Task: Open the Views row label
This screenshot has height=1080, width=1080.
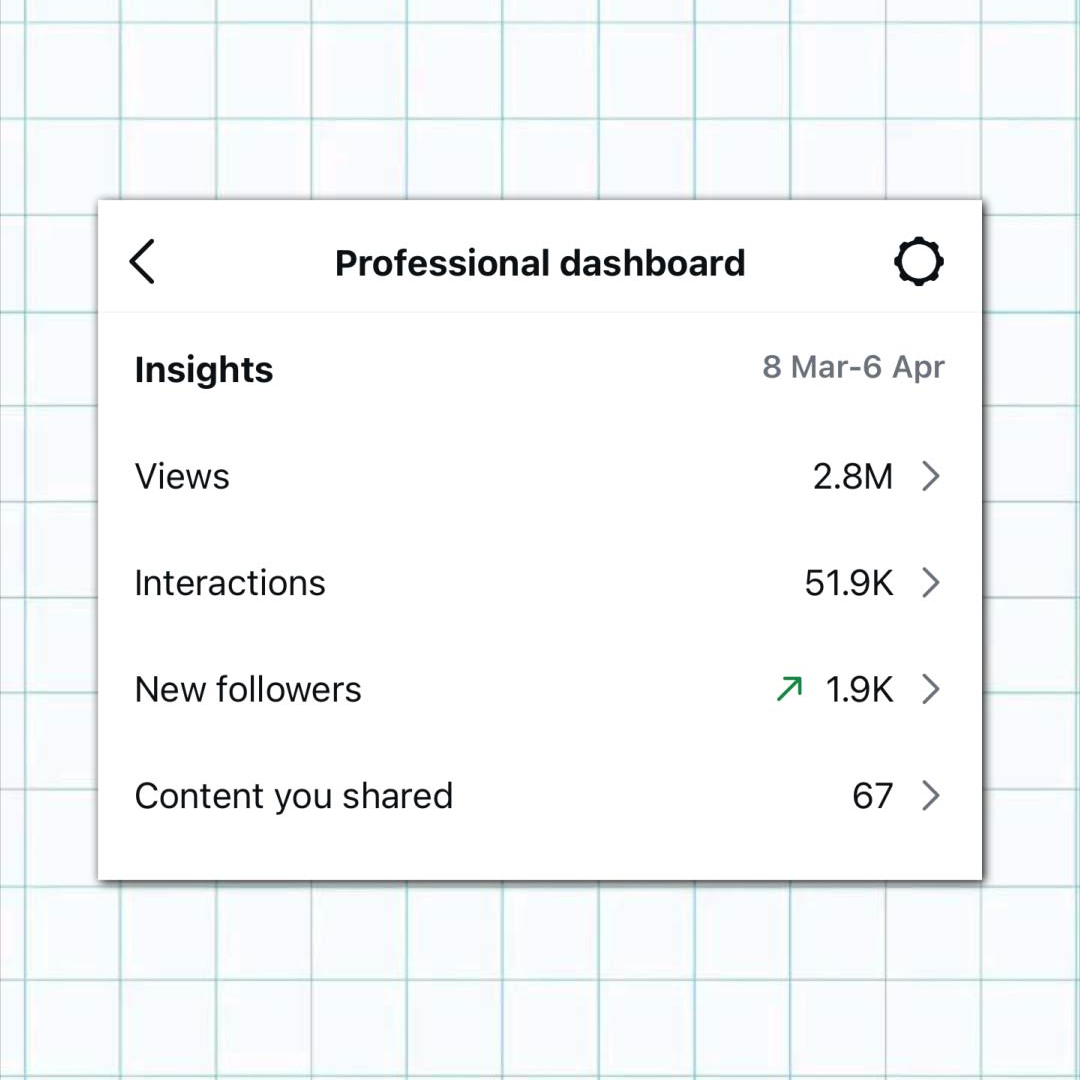Action: (x=182, y=477)
